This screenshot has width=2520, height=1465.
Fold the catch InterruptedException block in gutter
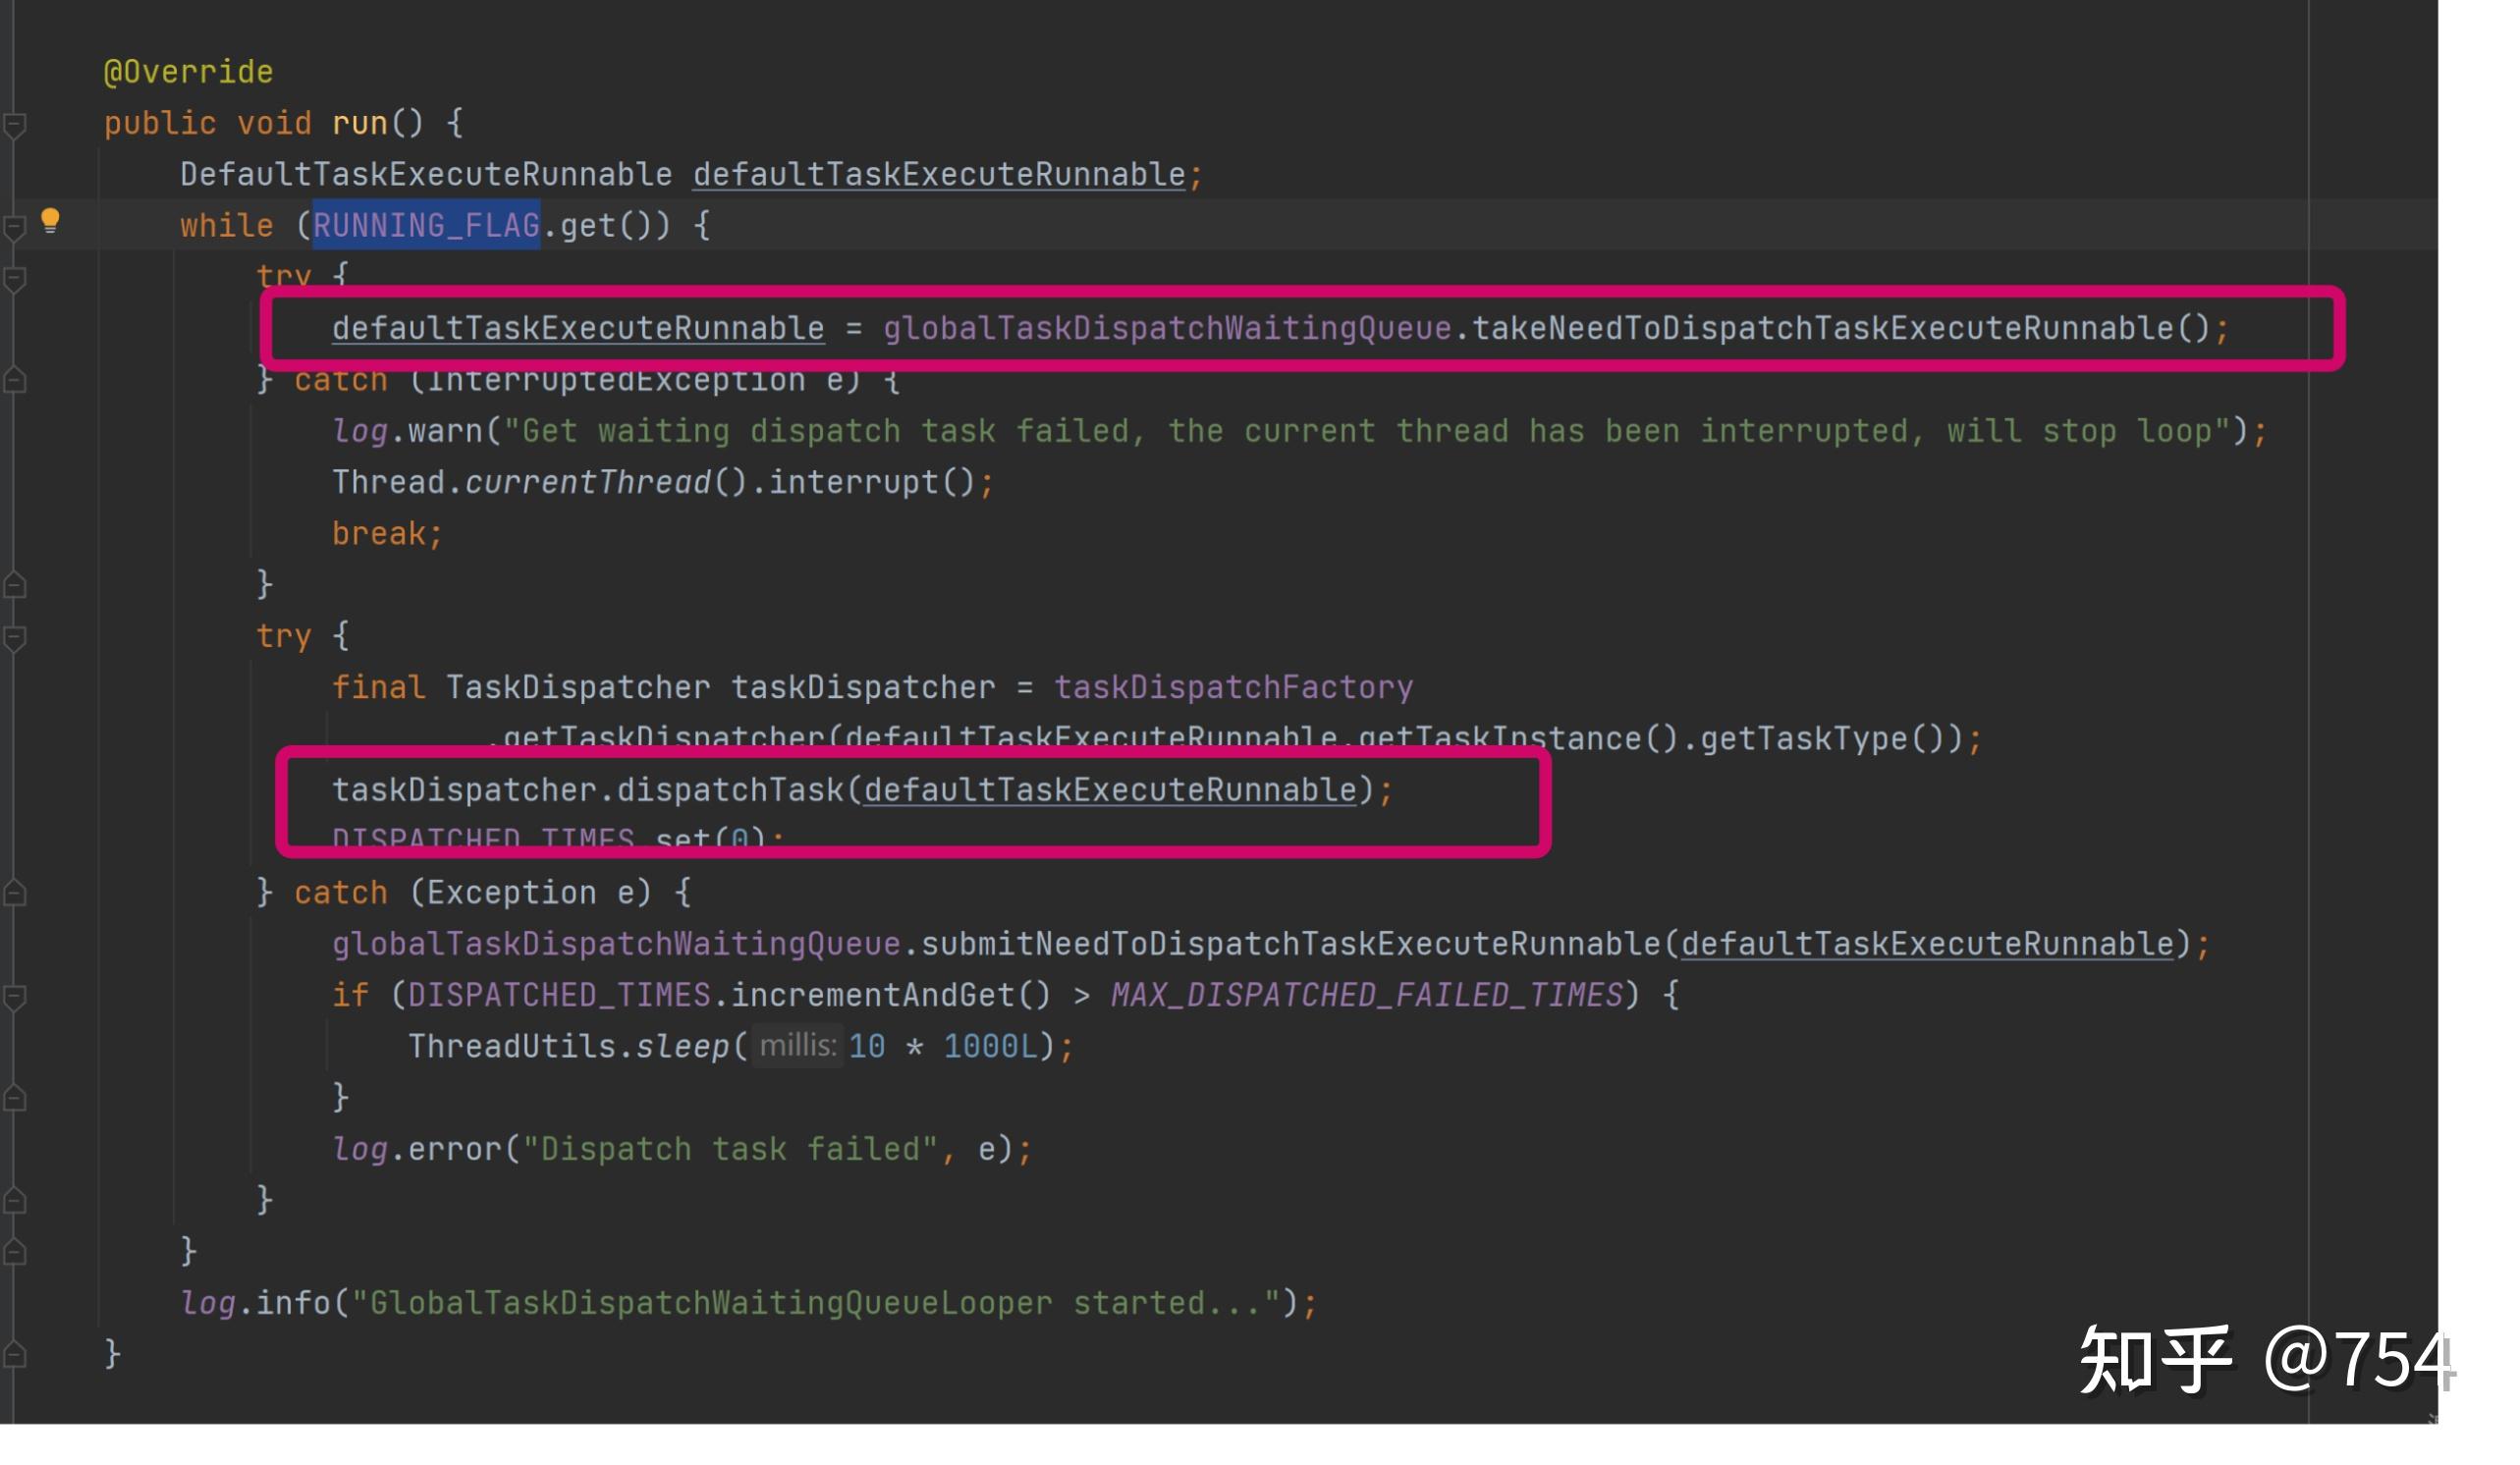(x=15, y=381)
